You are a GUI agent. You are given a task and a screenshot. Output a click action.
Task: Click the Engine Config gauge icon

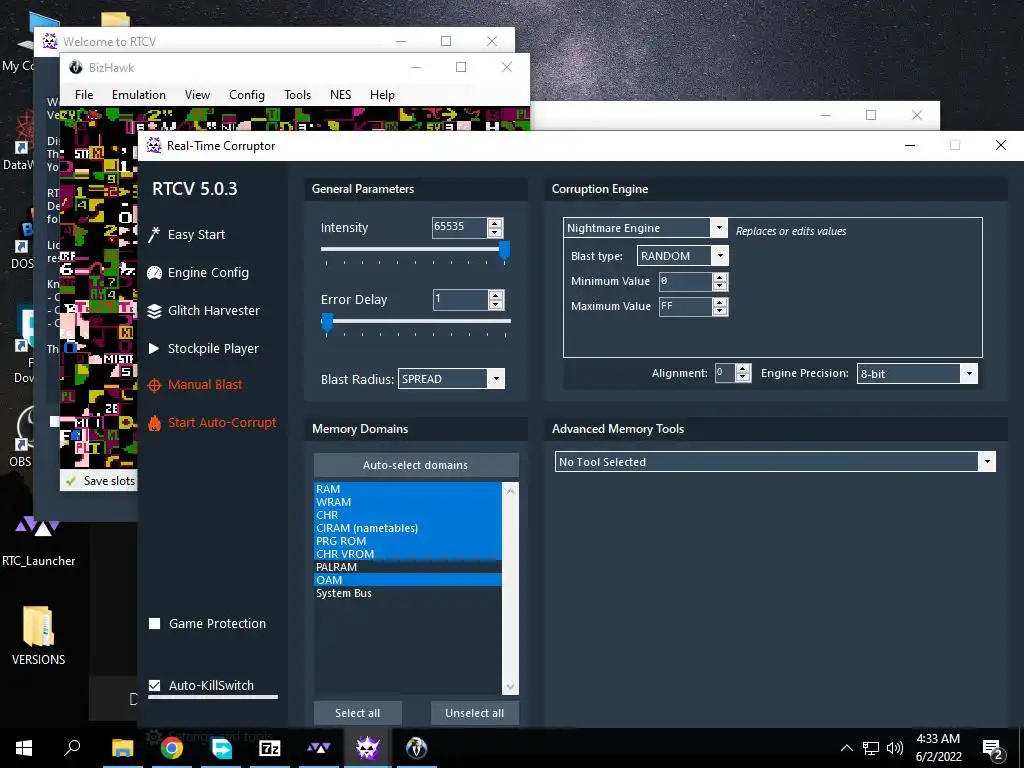[154, 273]
